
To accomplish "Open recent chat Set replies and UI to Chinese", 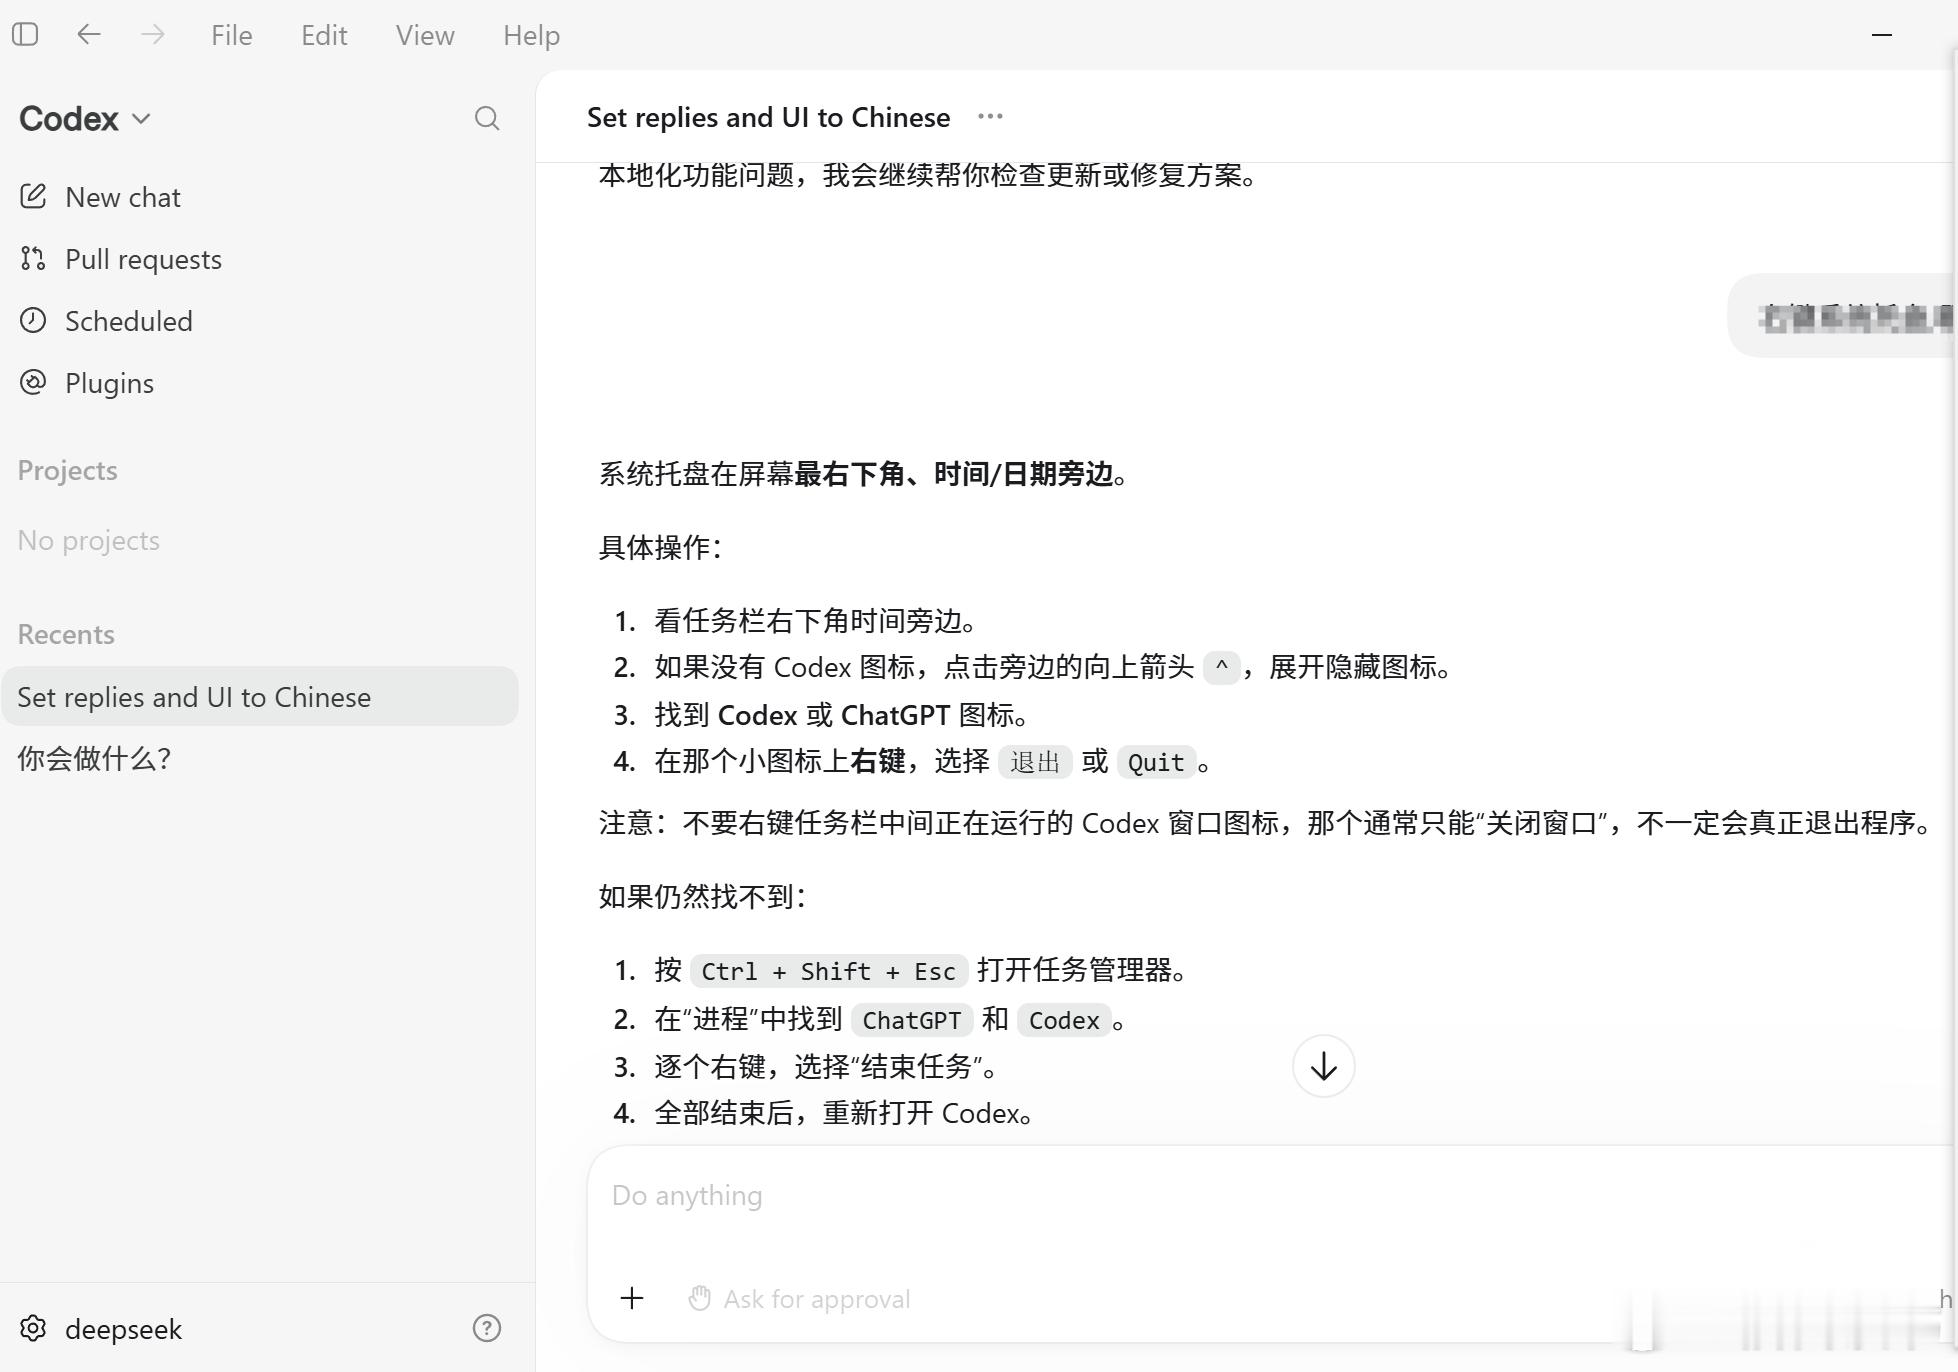I will pyautogui.click(x=260, y=696).
